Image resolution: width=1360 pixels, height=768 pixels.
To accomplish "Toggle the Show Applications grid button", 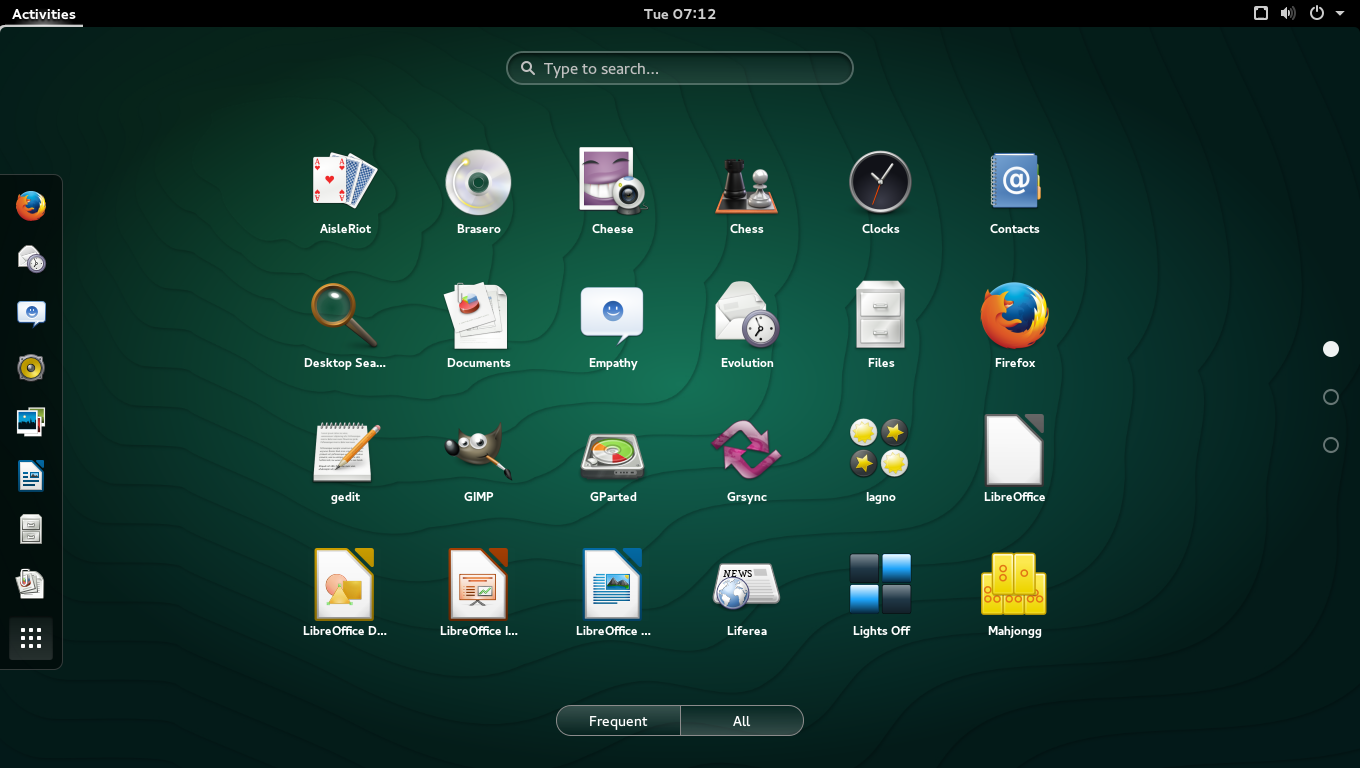I will click(31, 638).
